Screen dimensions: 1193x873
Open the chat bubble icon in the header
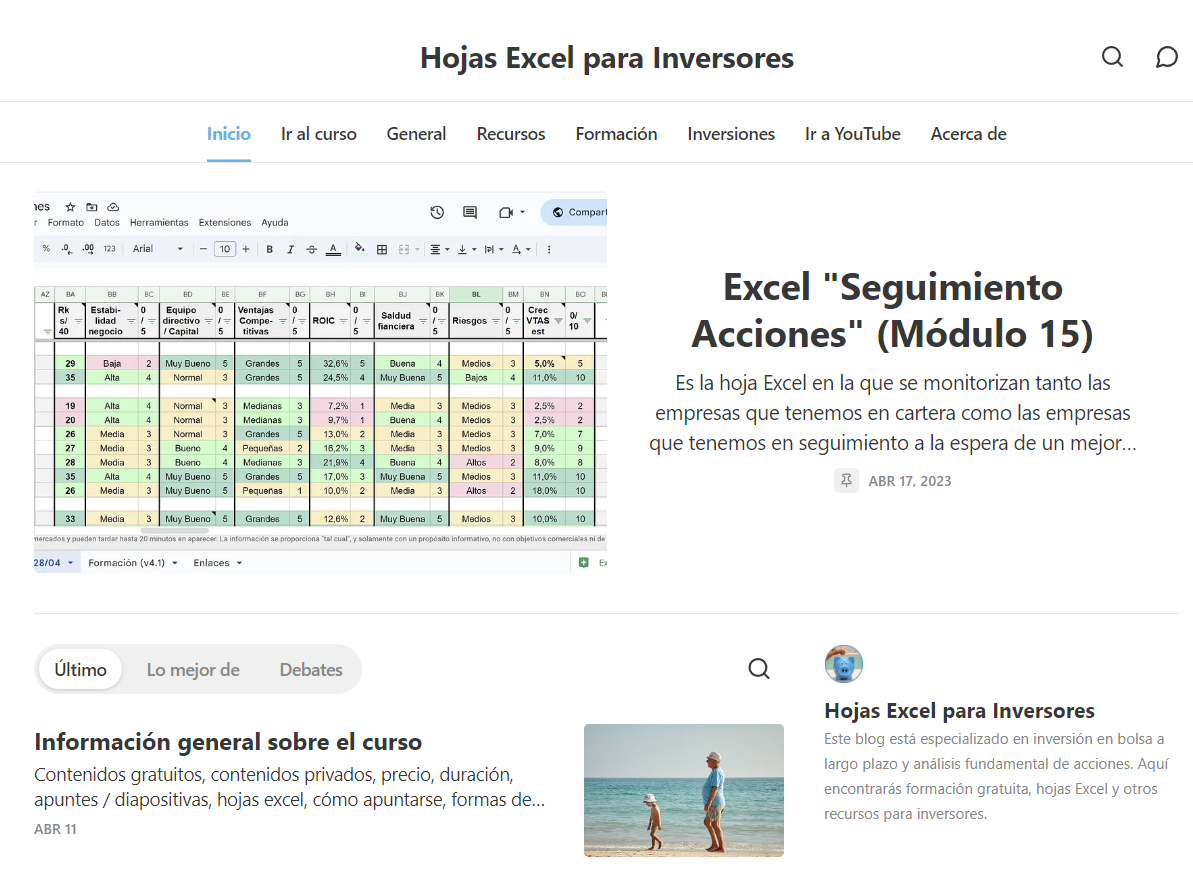(x=1166, y=57)
